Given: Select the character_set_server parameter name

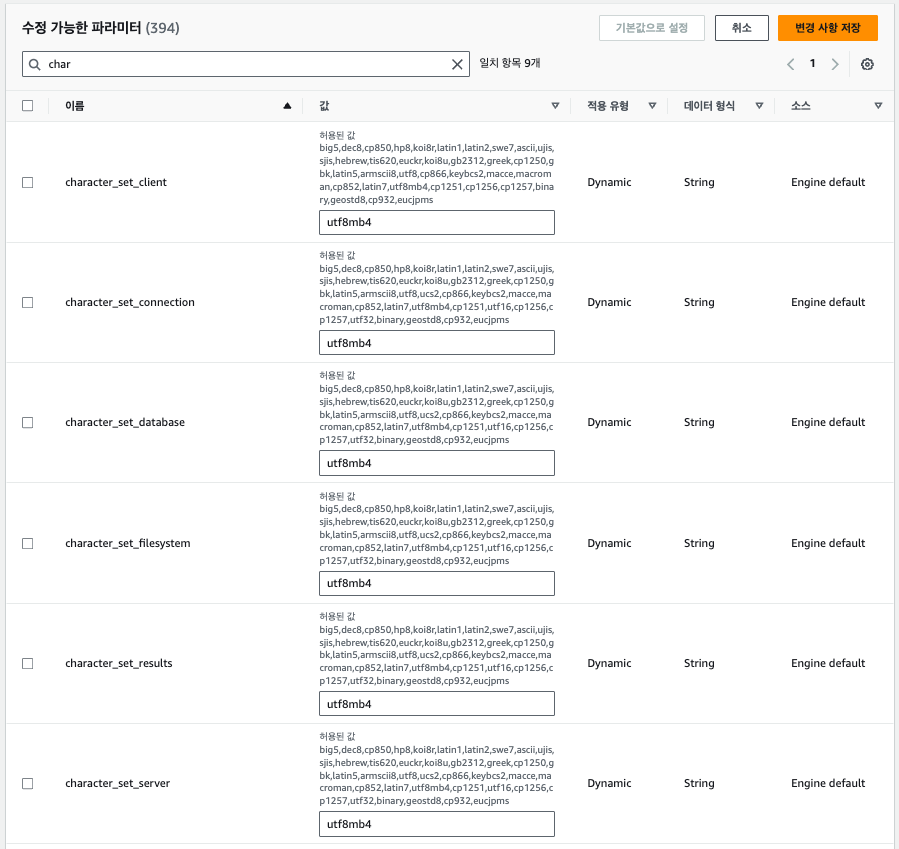Looking at the screenshot, I should click(118, 783).
